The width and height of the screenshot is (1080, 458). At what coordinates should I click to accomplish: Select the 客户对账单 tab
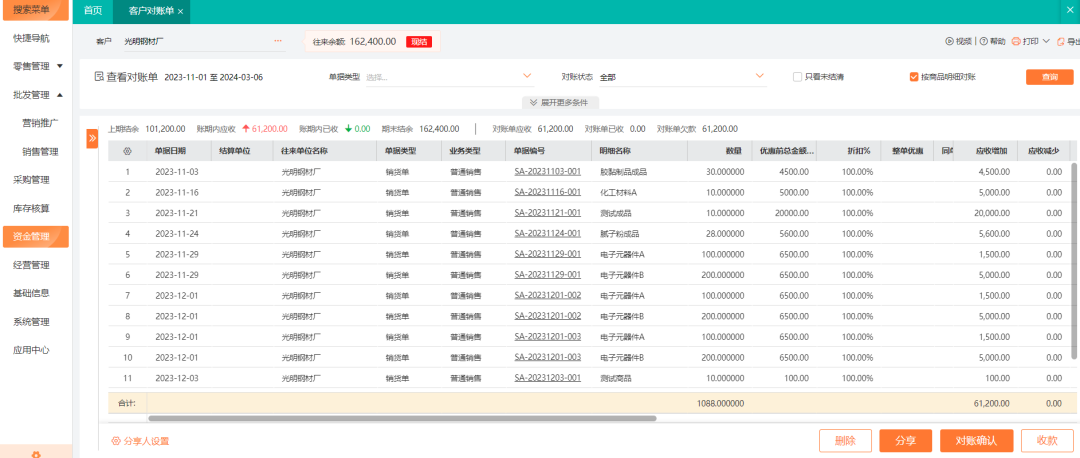[x=151, y=12]
